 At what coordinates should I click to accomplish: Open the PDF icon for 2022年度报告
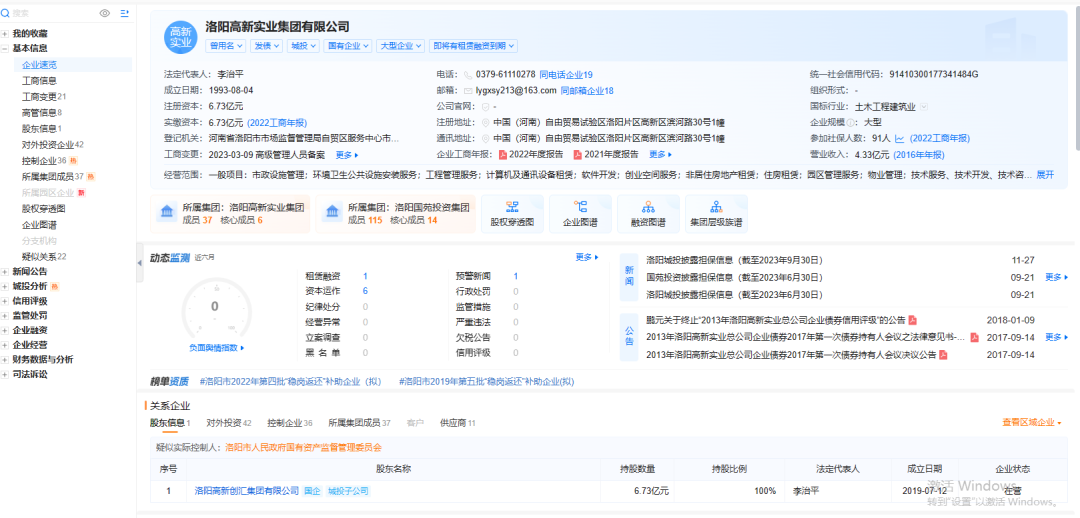(x=503, y=154)
